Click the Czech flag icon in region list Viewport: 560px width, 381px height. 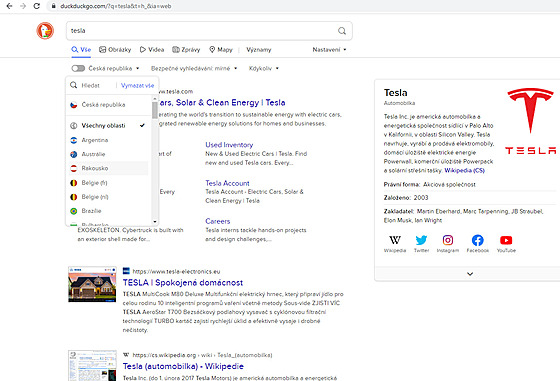click(74, 105)
